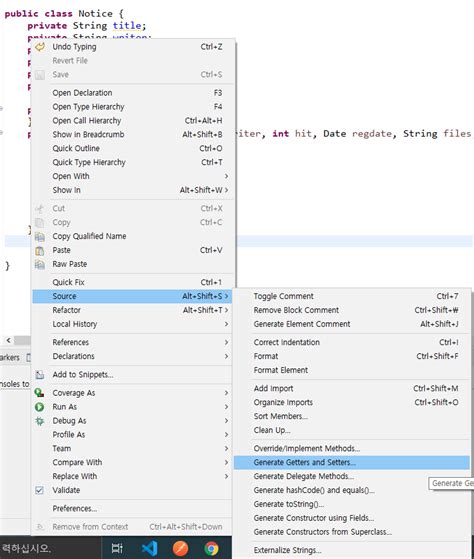
Task: Toggle the Validate checkbox
Action: pyautogui.click(x=40, y=490)
